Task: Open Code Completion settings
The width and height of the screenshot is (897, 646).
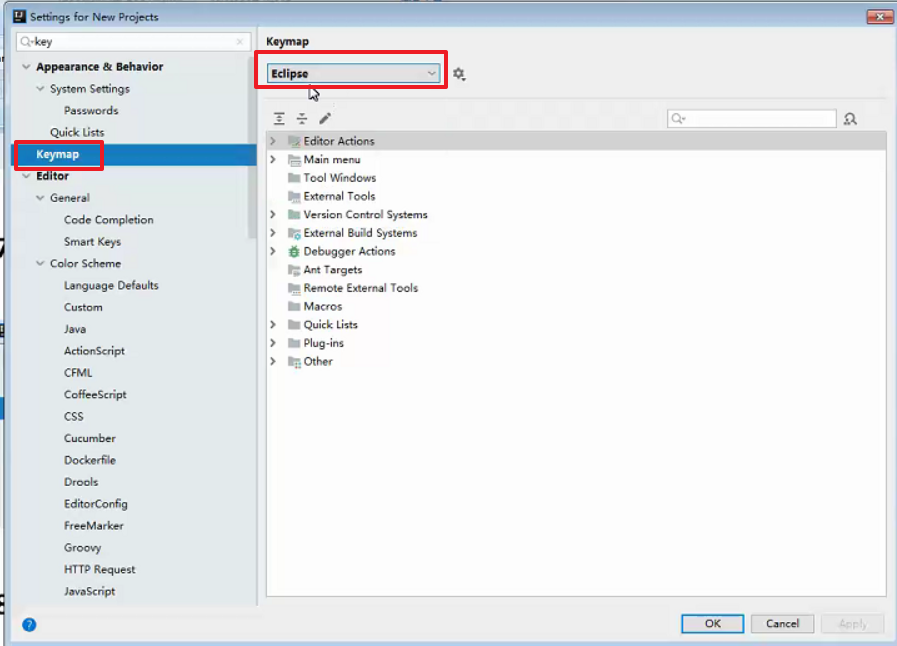Action: pyautogui.click(x=109, y=220)
